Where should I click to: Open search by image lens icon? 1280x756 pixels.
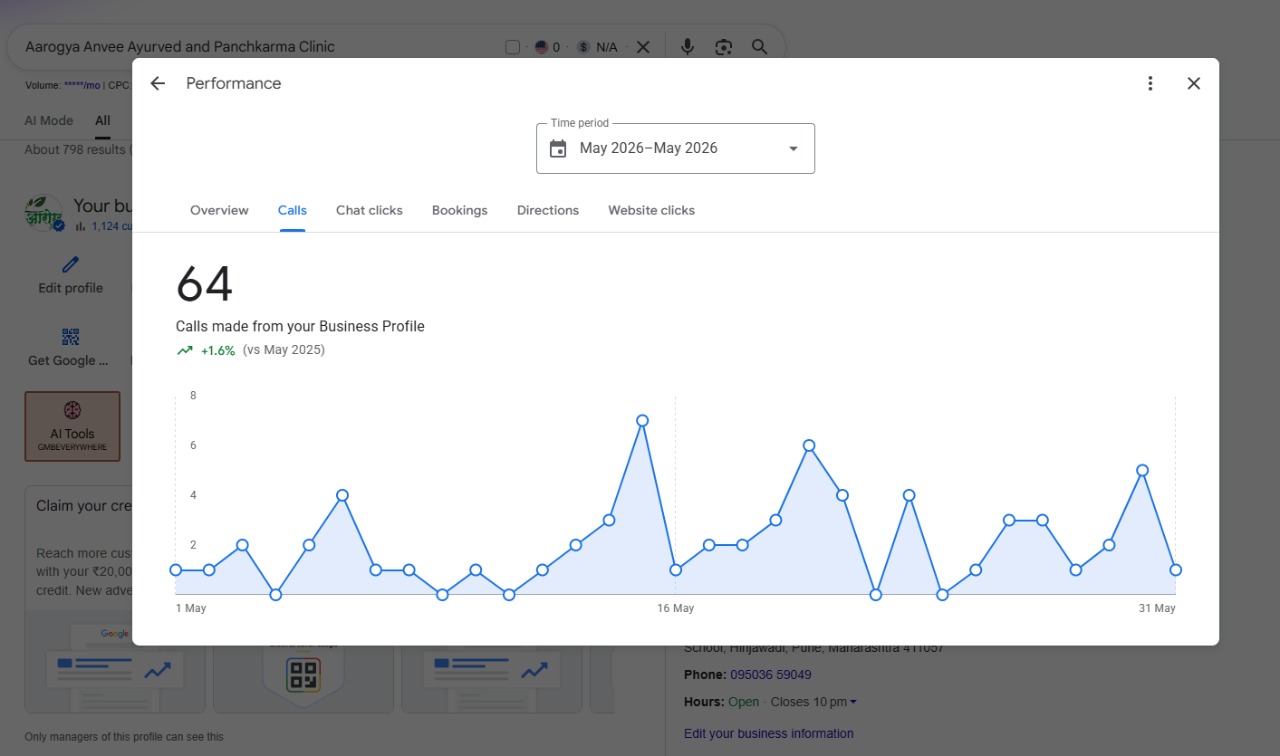(x=723, y=47)
